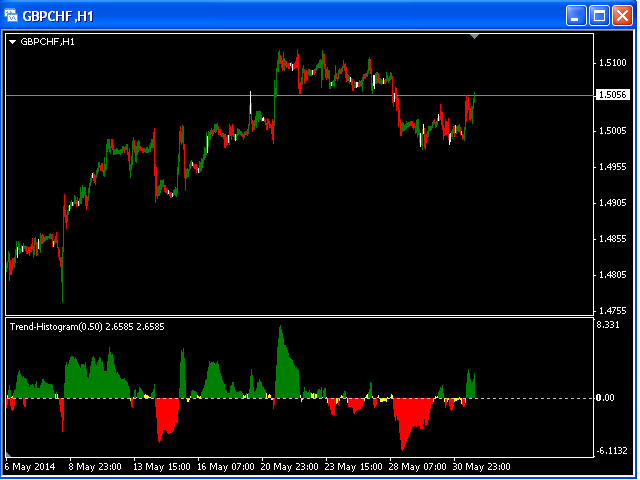This screenshot has width=640, height=480.
Task: Select the horizontal bid price line
Action: tap(300, 96)
